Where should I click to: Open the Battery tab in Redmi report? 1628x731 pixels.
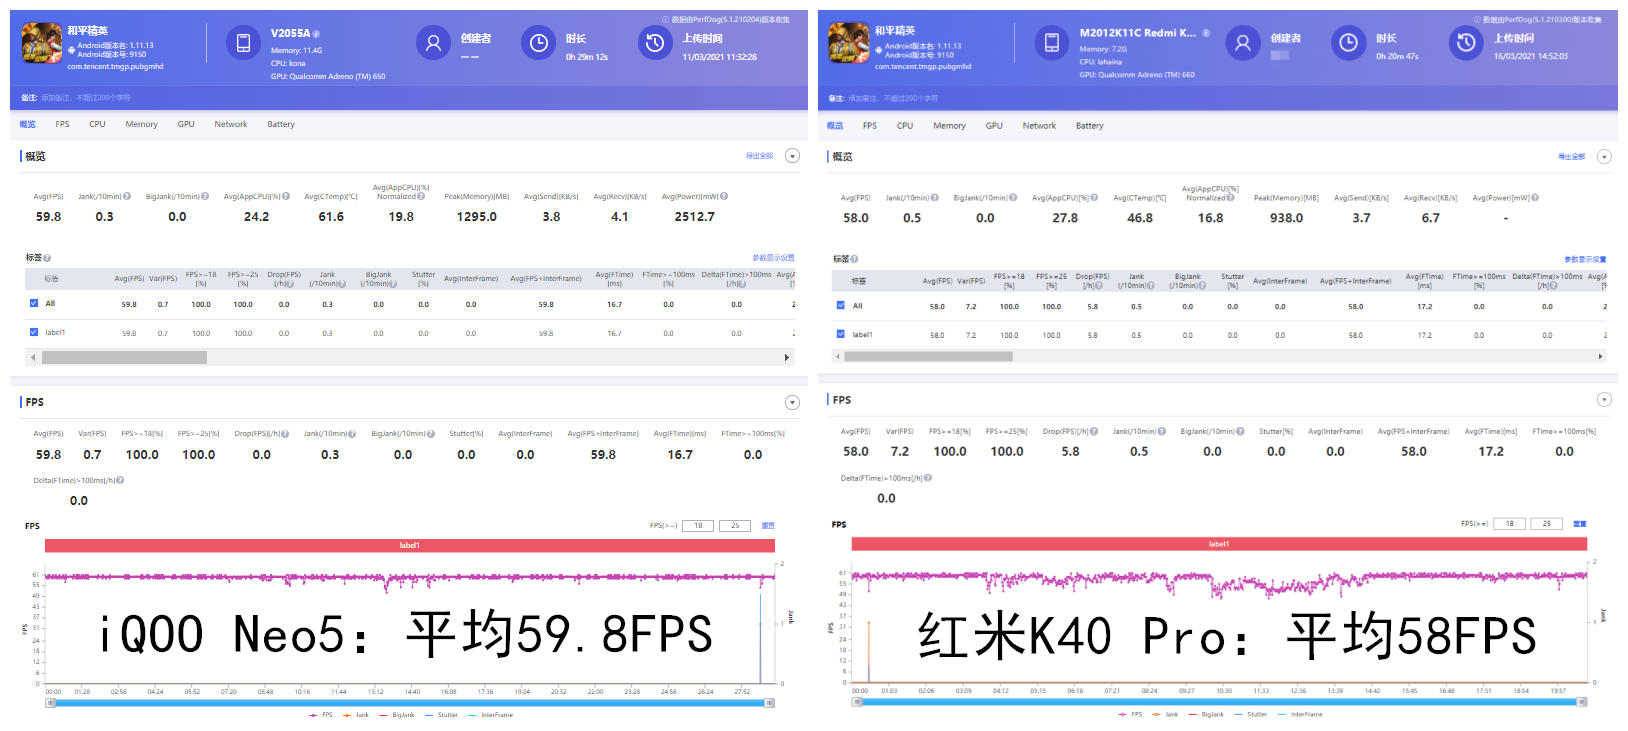[x=1089, y=126]
